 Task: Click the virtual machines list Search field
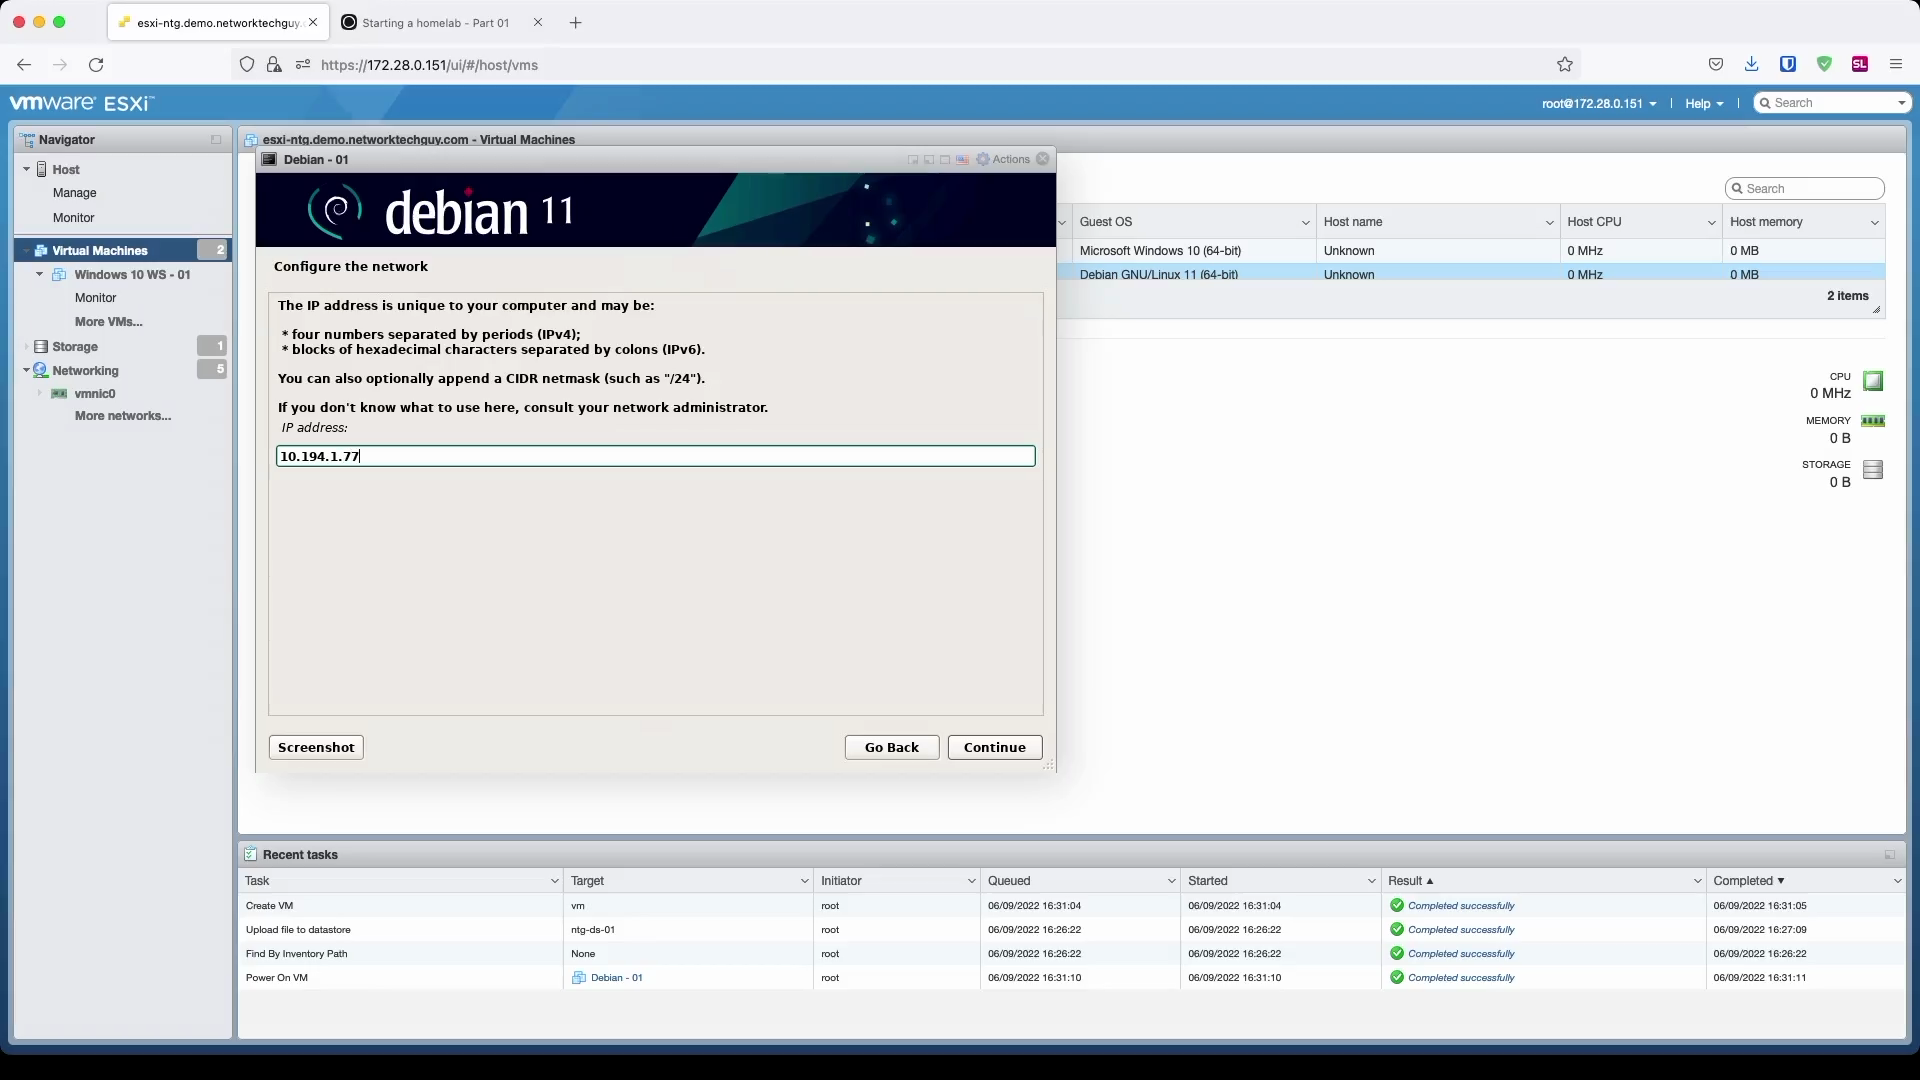1805,189
